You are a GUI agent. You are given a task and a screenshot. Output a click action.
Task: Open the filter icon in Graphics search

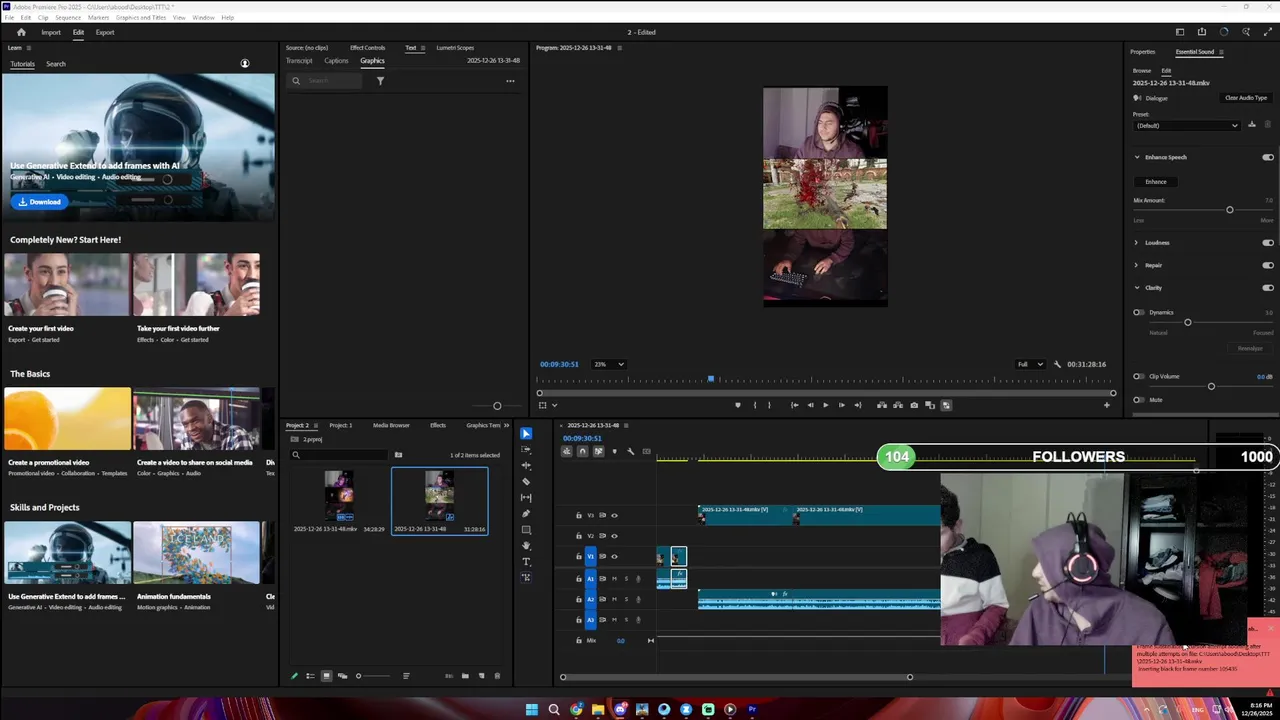[380, 81]
